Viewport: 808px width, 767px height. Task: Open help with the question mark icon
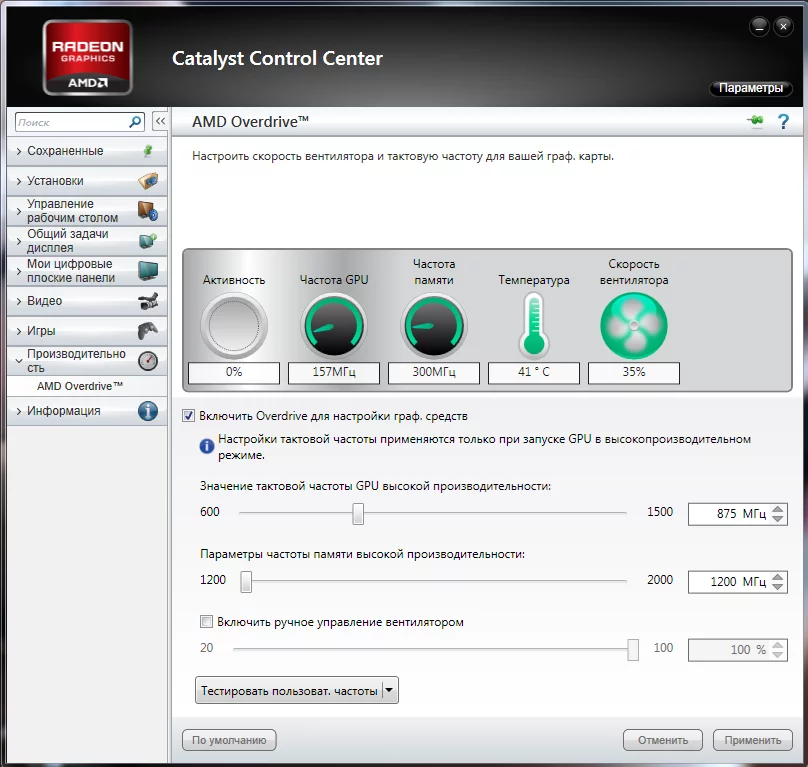click(783, 122)
